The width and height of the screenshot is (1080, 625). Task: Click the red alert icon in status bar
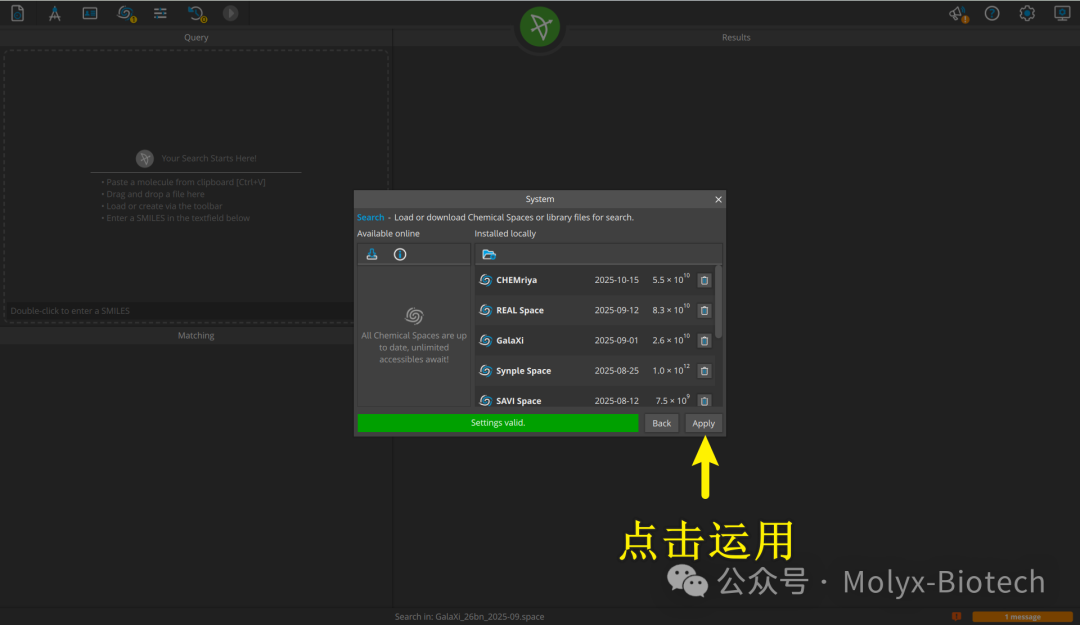pyautogui.click(x=956, y=616)
